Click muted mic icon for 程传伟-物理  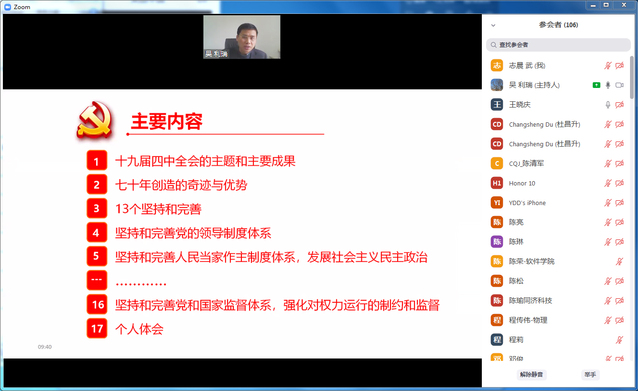607,320
